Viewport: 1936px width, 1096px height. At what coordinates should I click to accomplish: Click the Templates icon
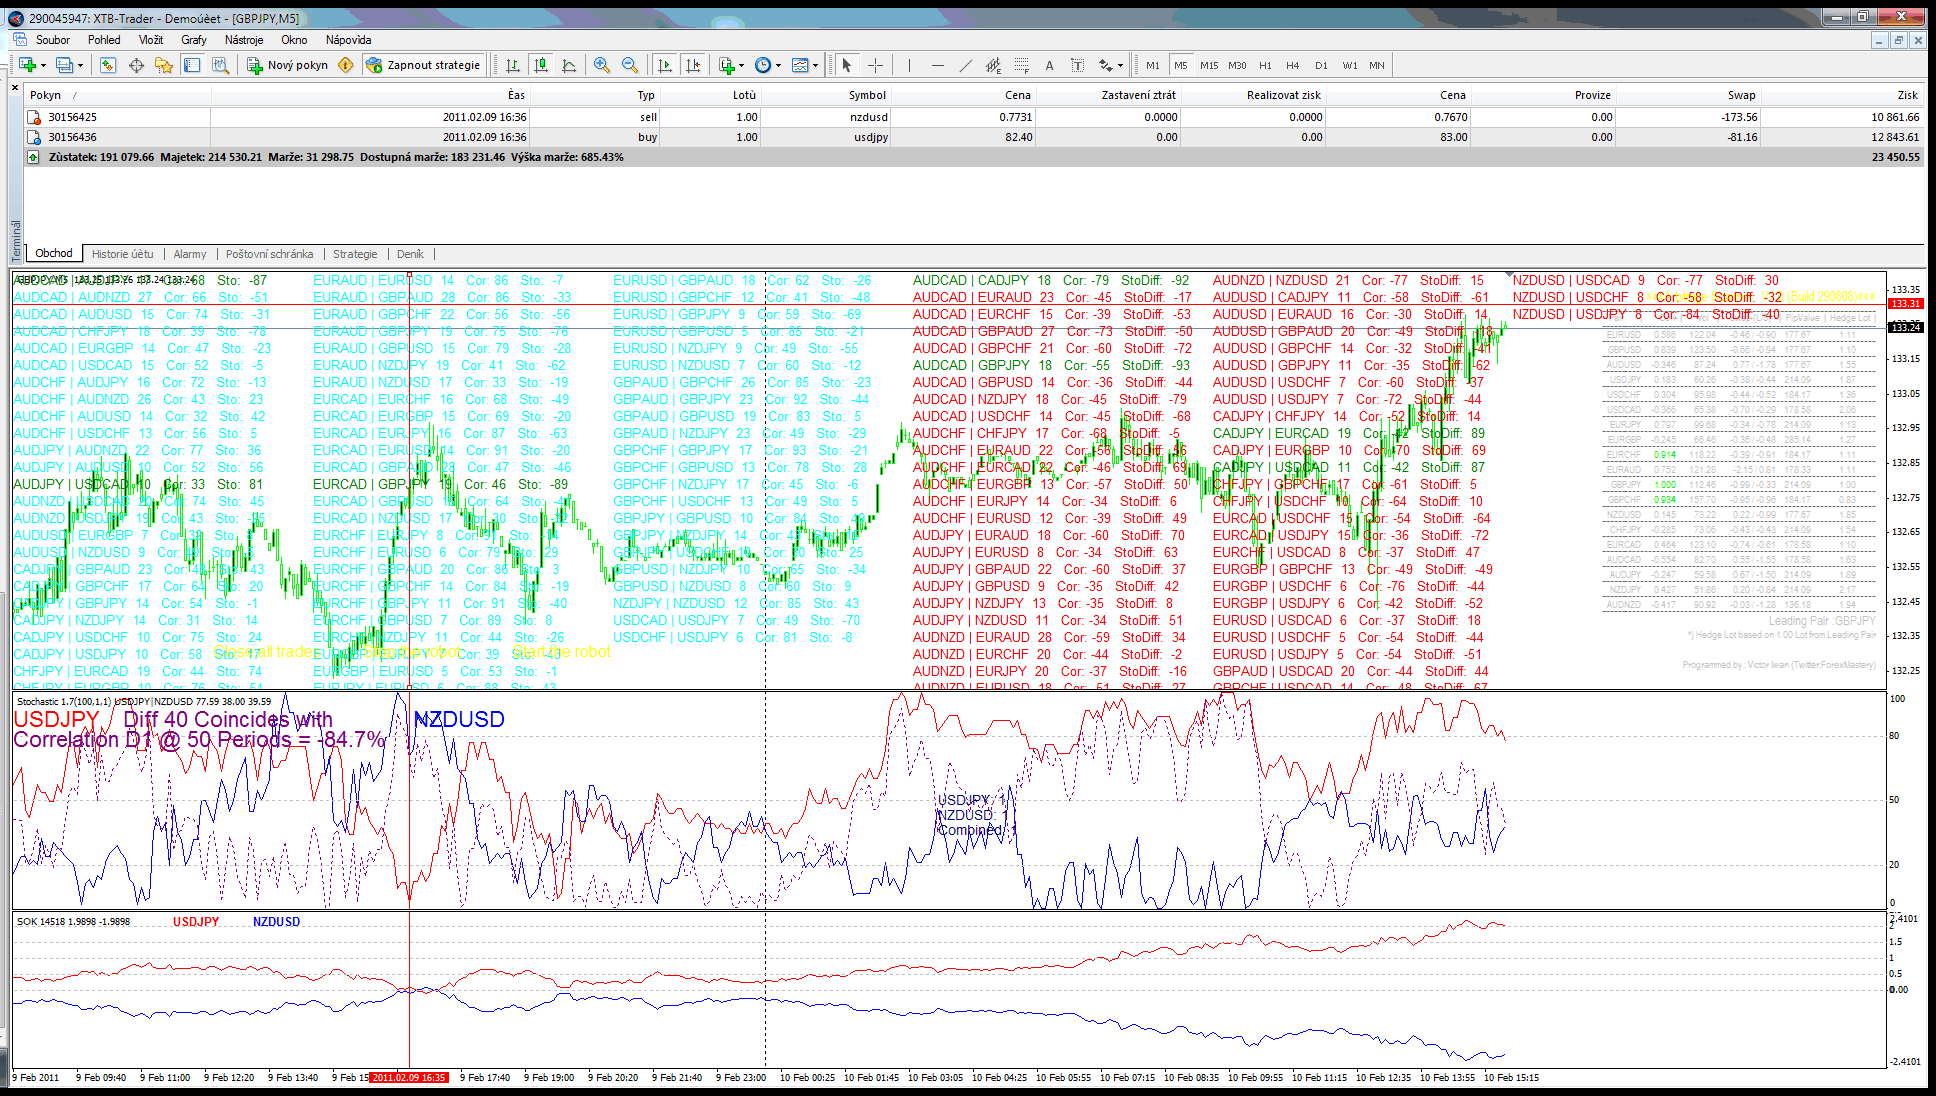pyautogui.click(x=800, y=65)
